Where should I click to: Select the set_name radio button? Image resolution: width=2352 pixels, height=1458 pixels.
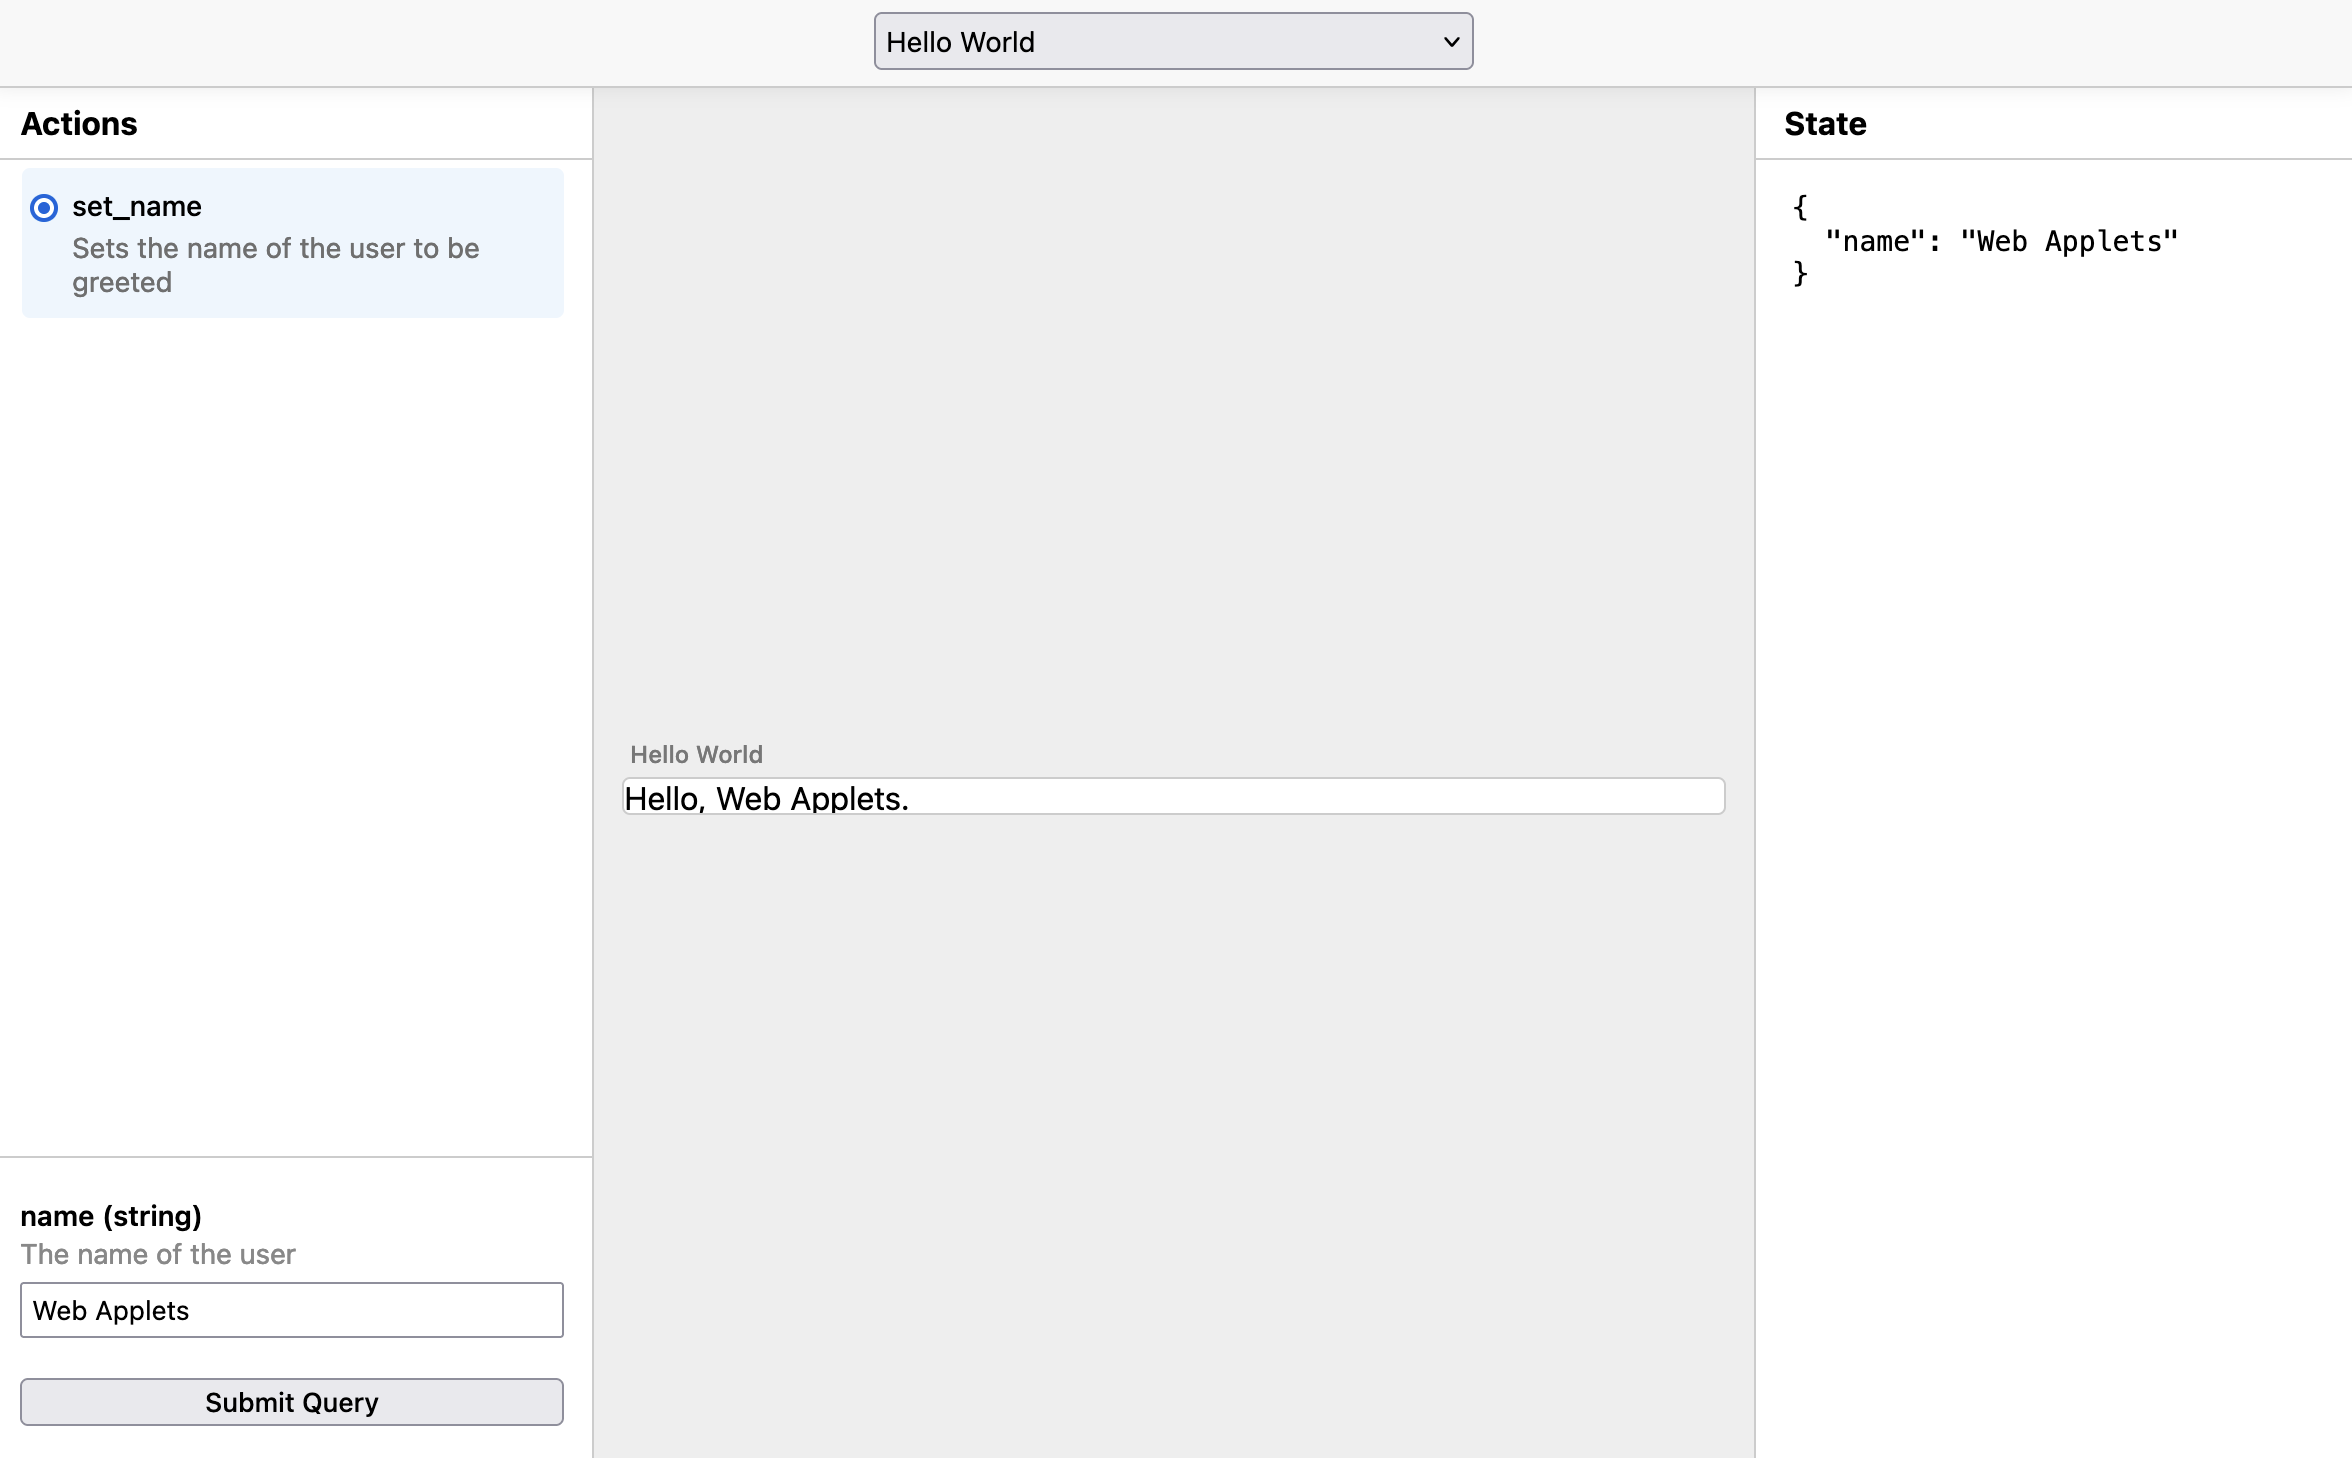pyautogui.click(x=44, y=208)
